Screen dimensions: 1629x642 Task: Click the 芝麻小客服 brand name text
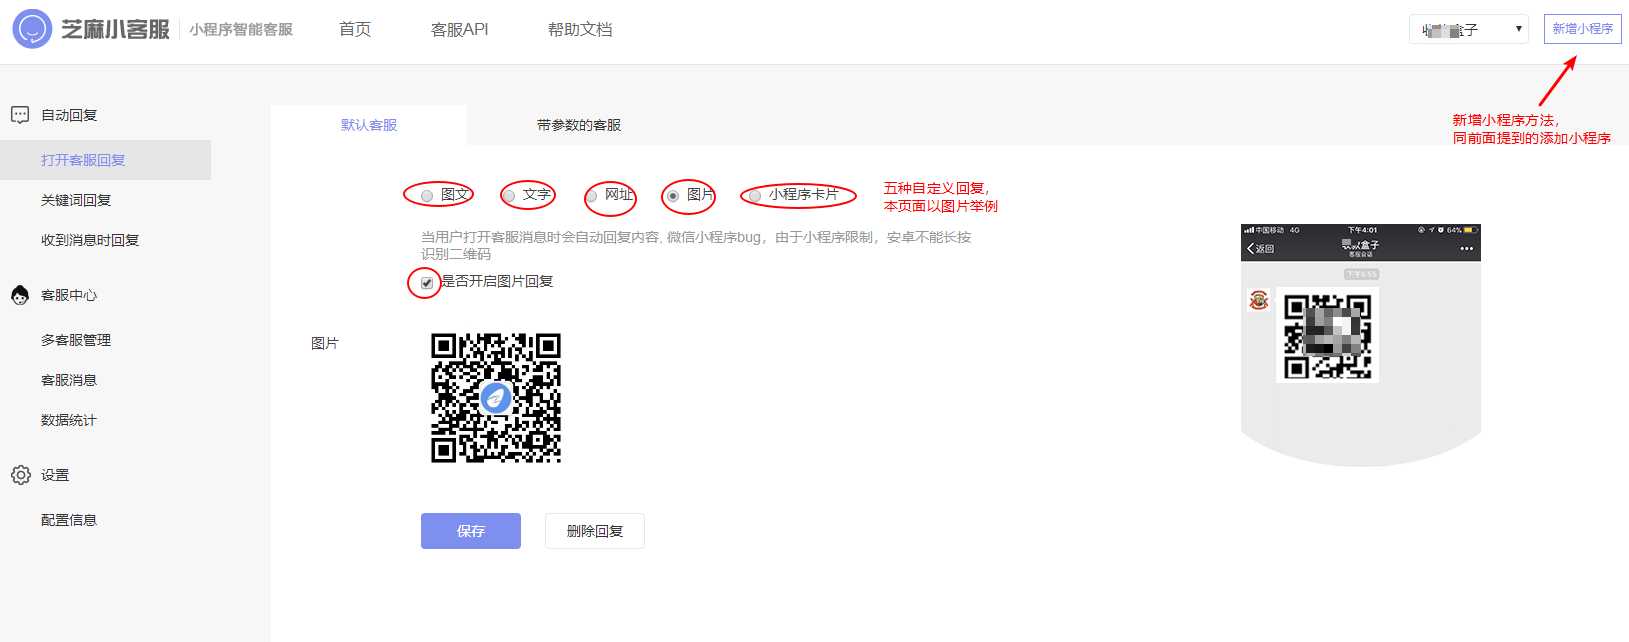click(x=116, y=29)
